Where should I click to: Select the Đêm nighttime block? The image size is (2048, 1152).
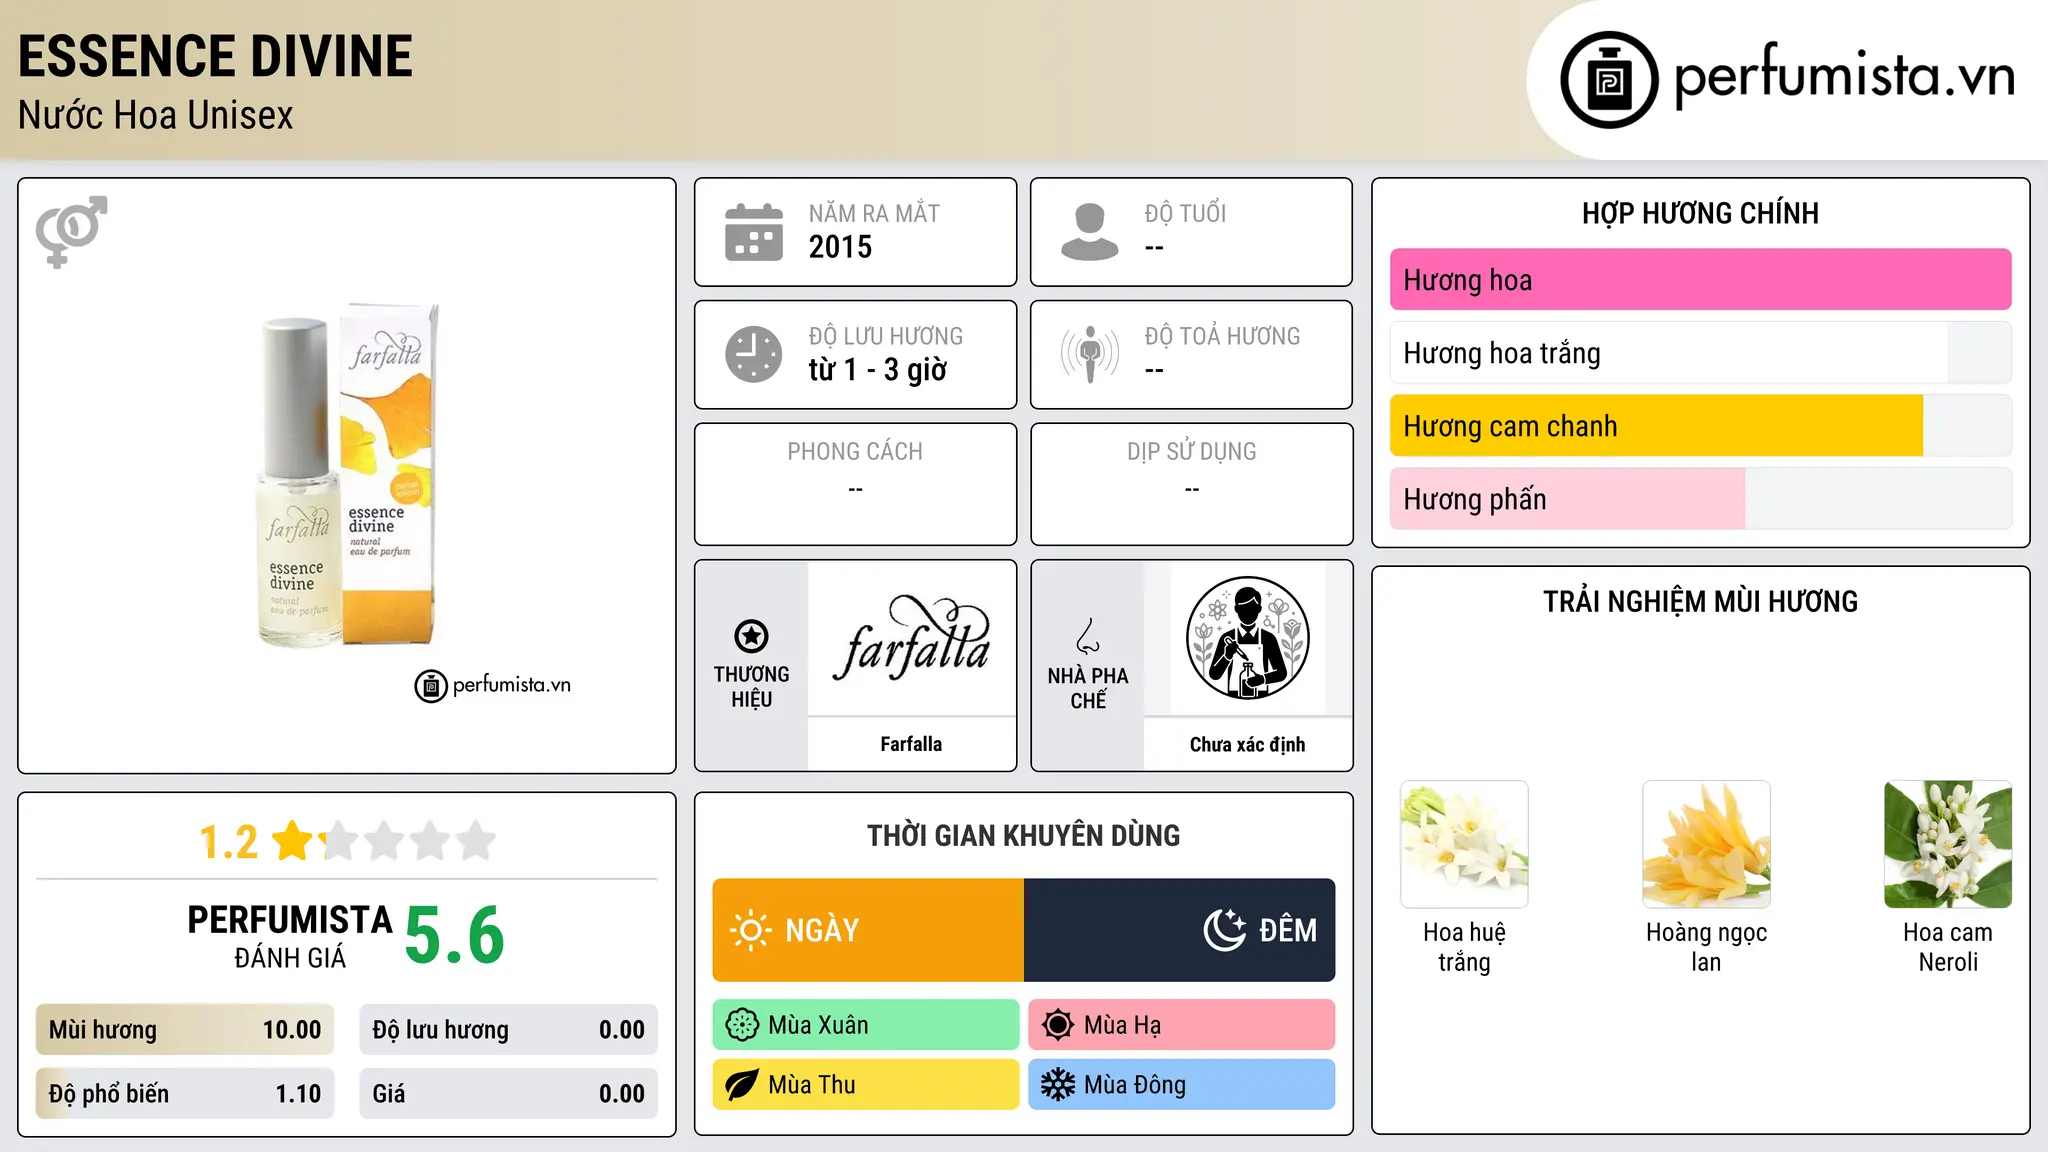1180,930
